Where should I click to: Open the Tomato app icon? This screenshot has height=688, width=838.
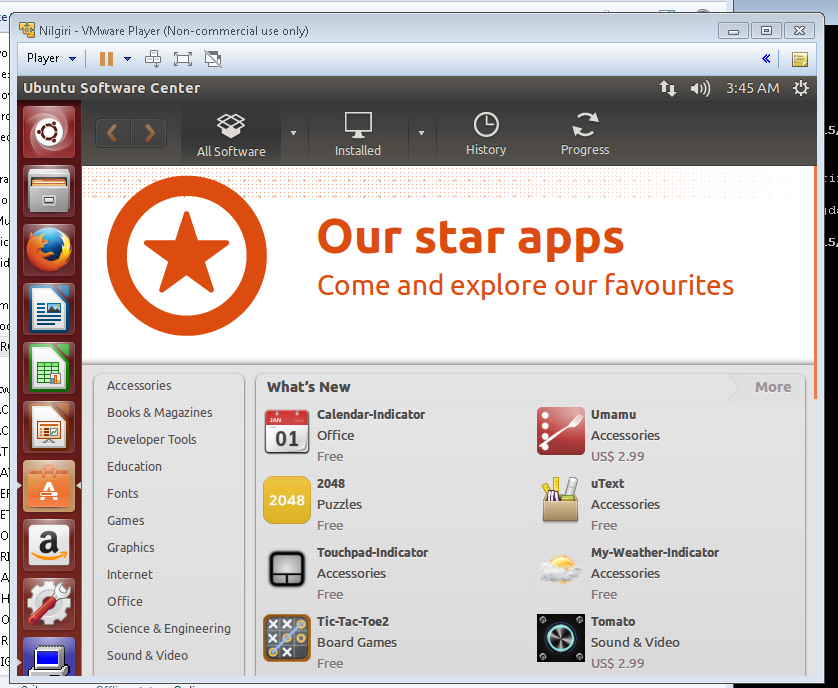point(561,638)
